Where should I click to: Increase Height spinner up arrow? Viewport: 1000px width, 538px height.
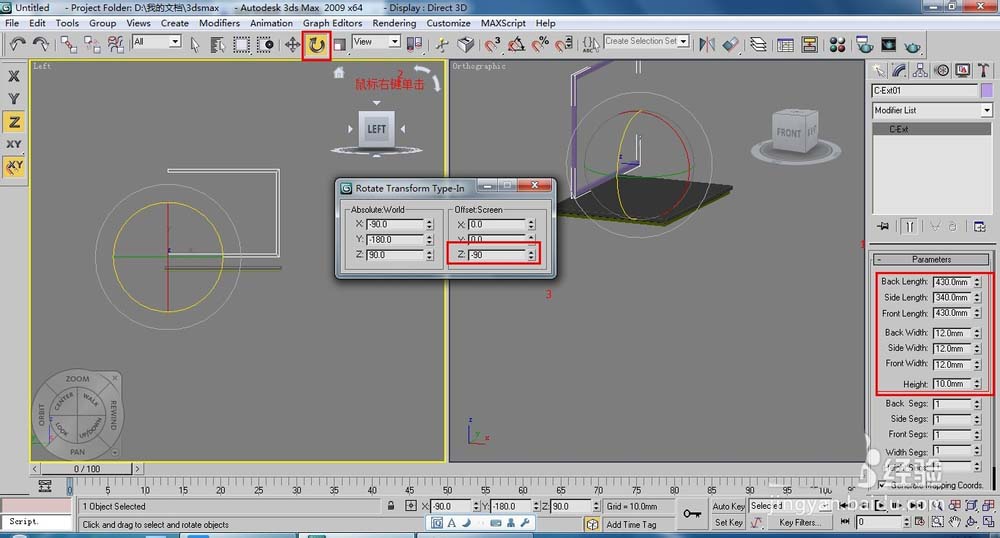[977, 381]
